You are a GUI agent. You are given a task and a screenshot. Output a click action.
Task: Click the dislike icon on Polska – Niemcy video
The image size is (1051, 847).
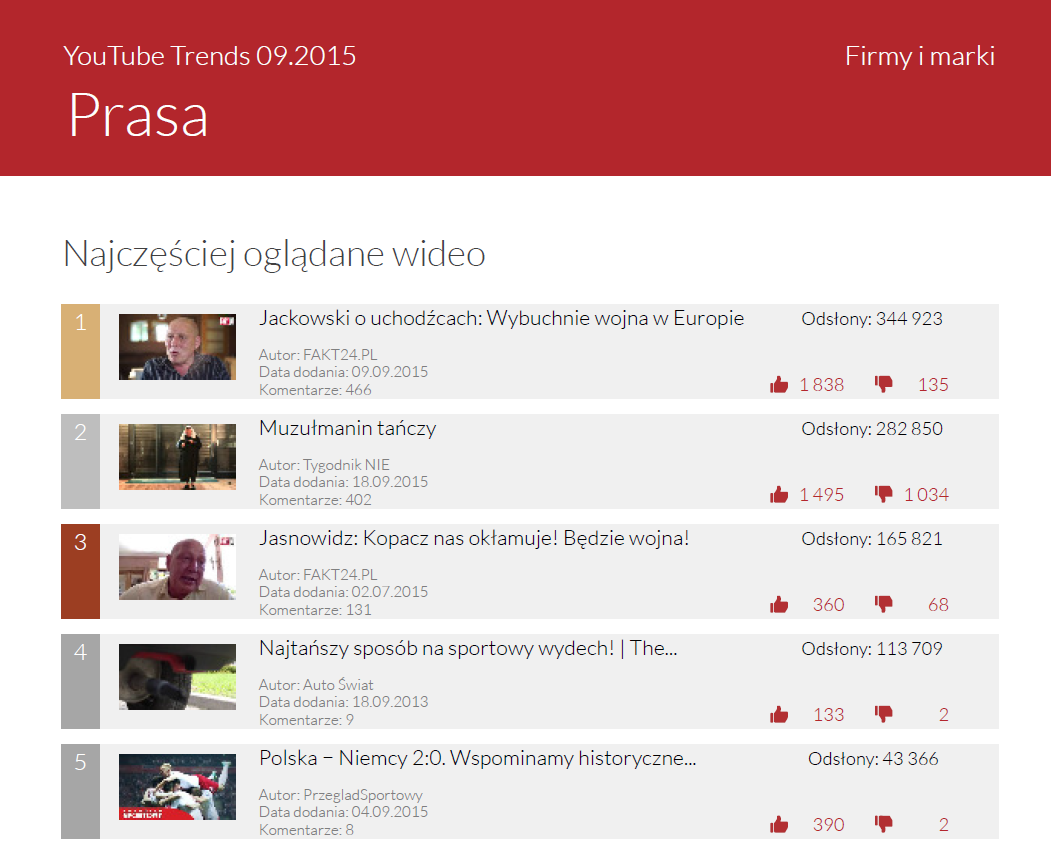pyautogui.click(x=884, y=824)
